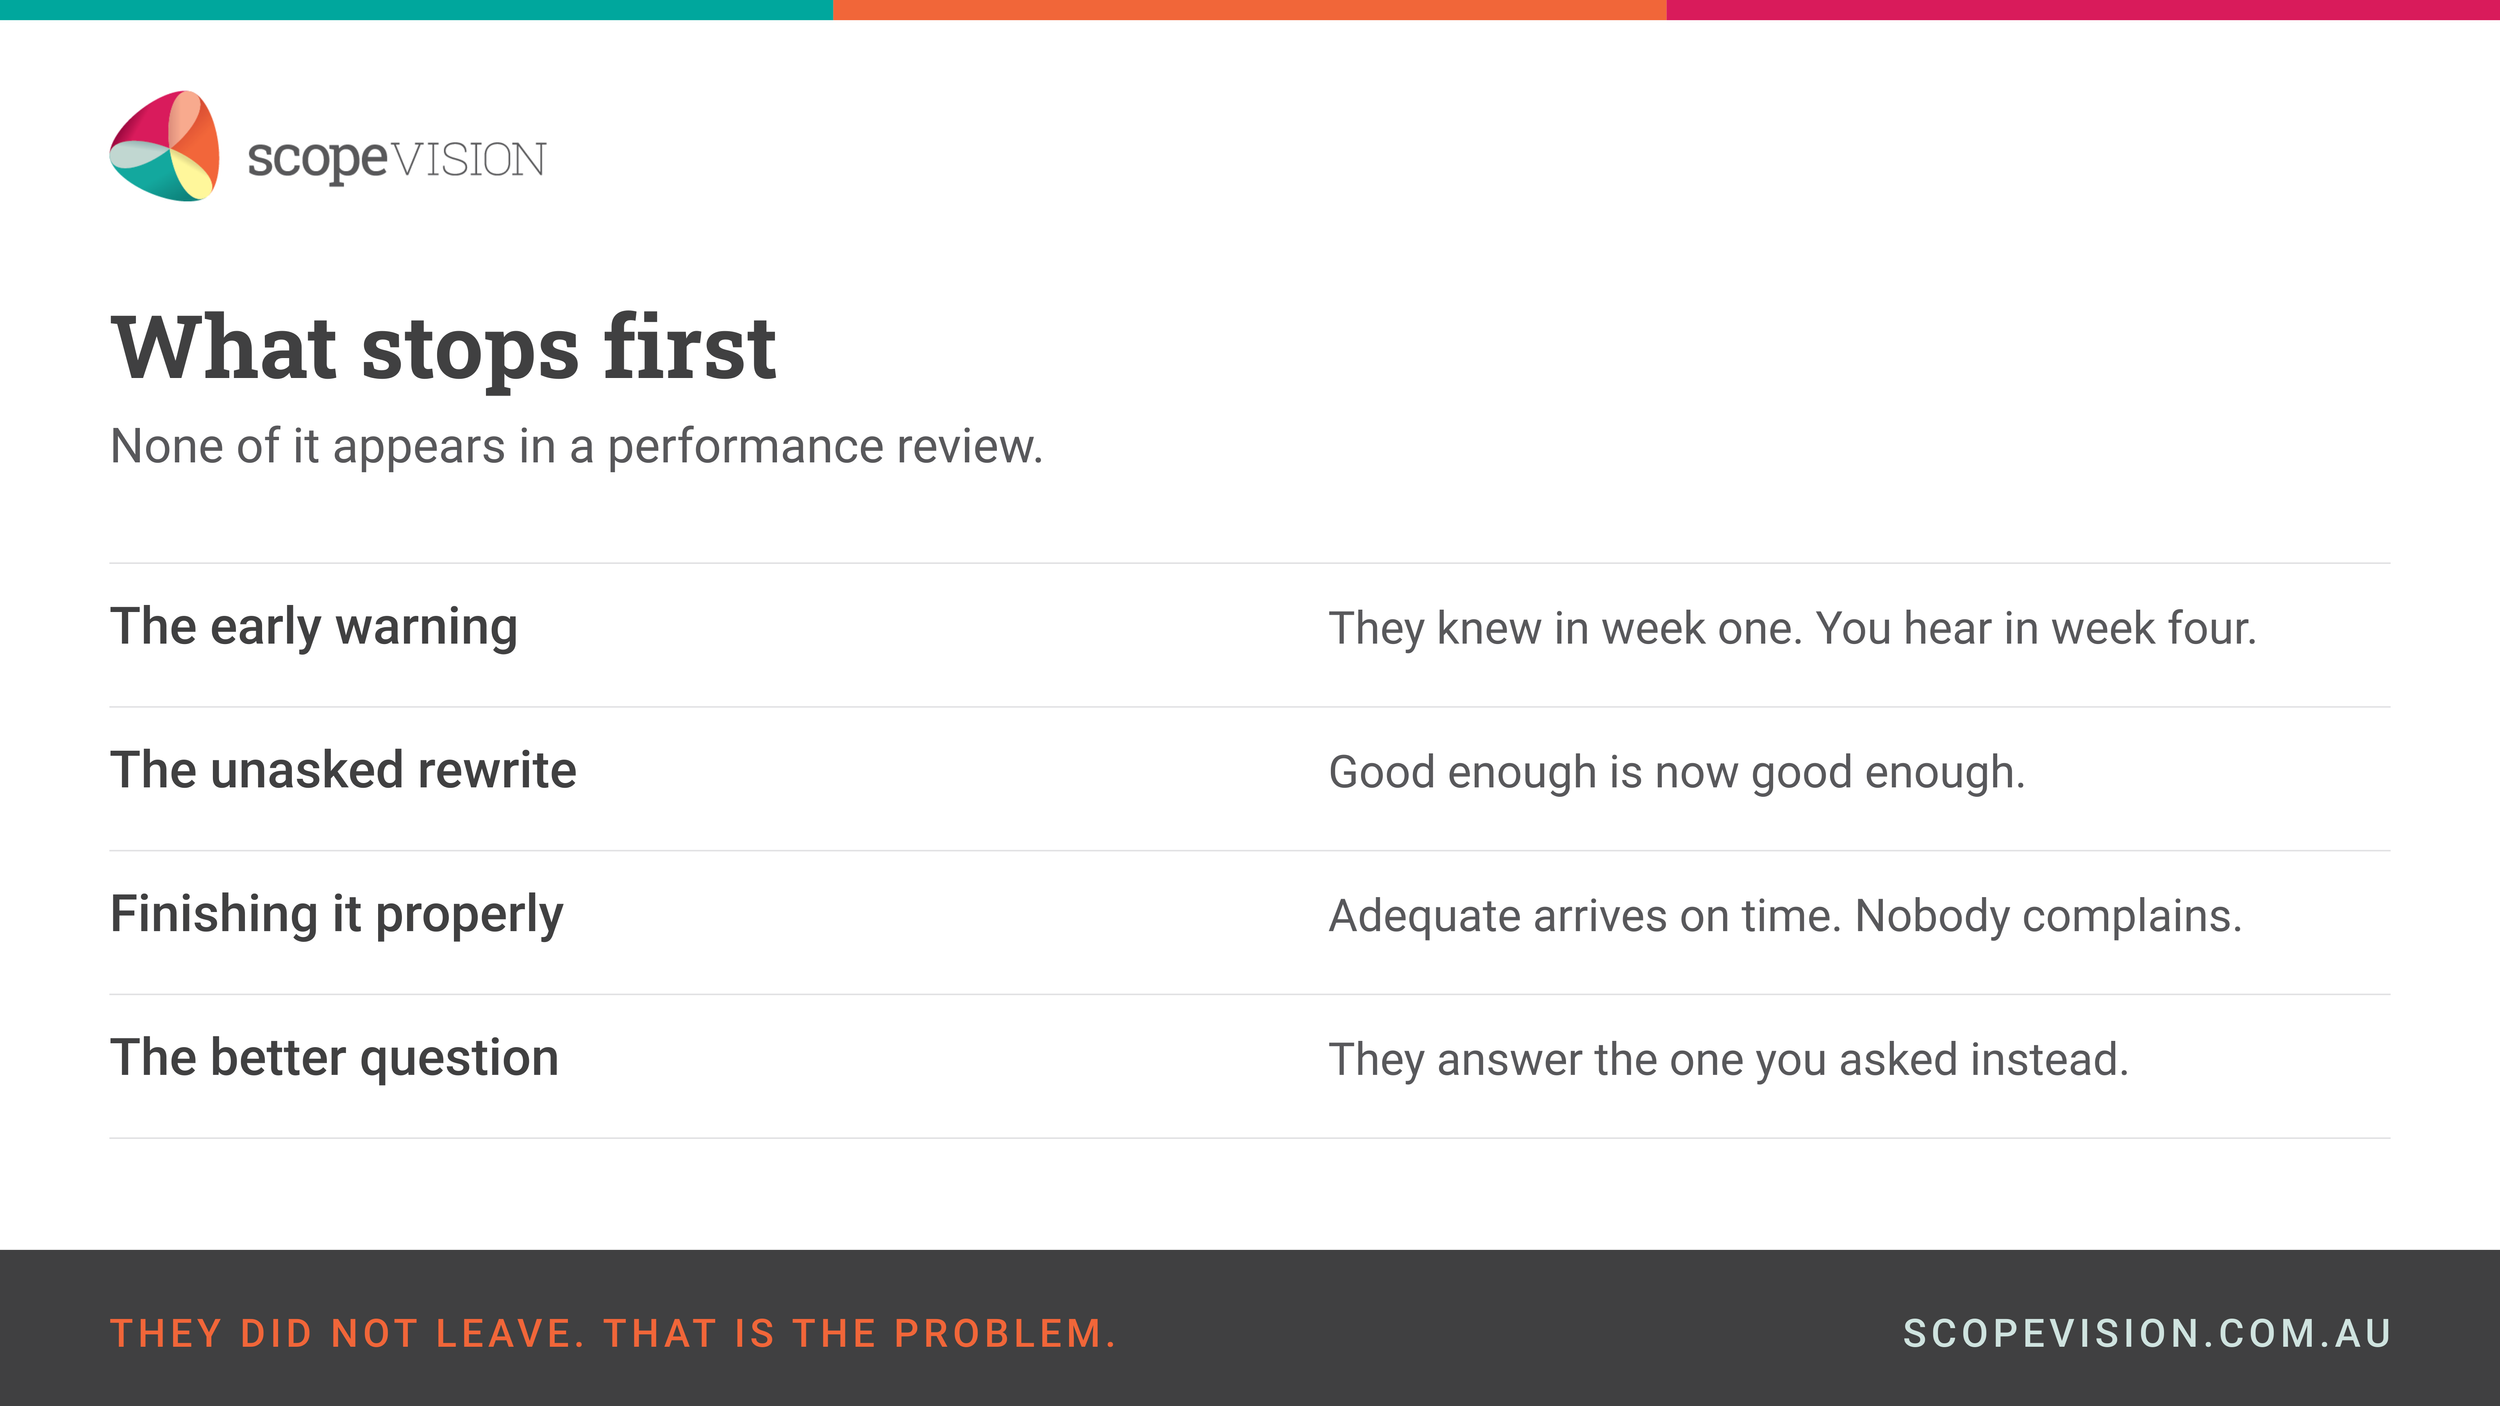Click 'Good enough is now good enough' text
The height and width of the screenshot is (1406, 2500).
coord(1676,773)
